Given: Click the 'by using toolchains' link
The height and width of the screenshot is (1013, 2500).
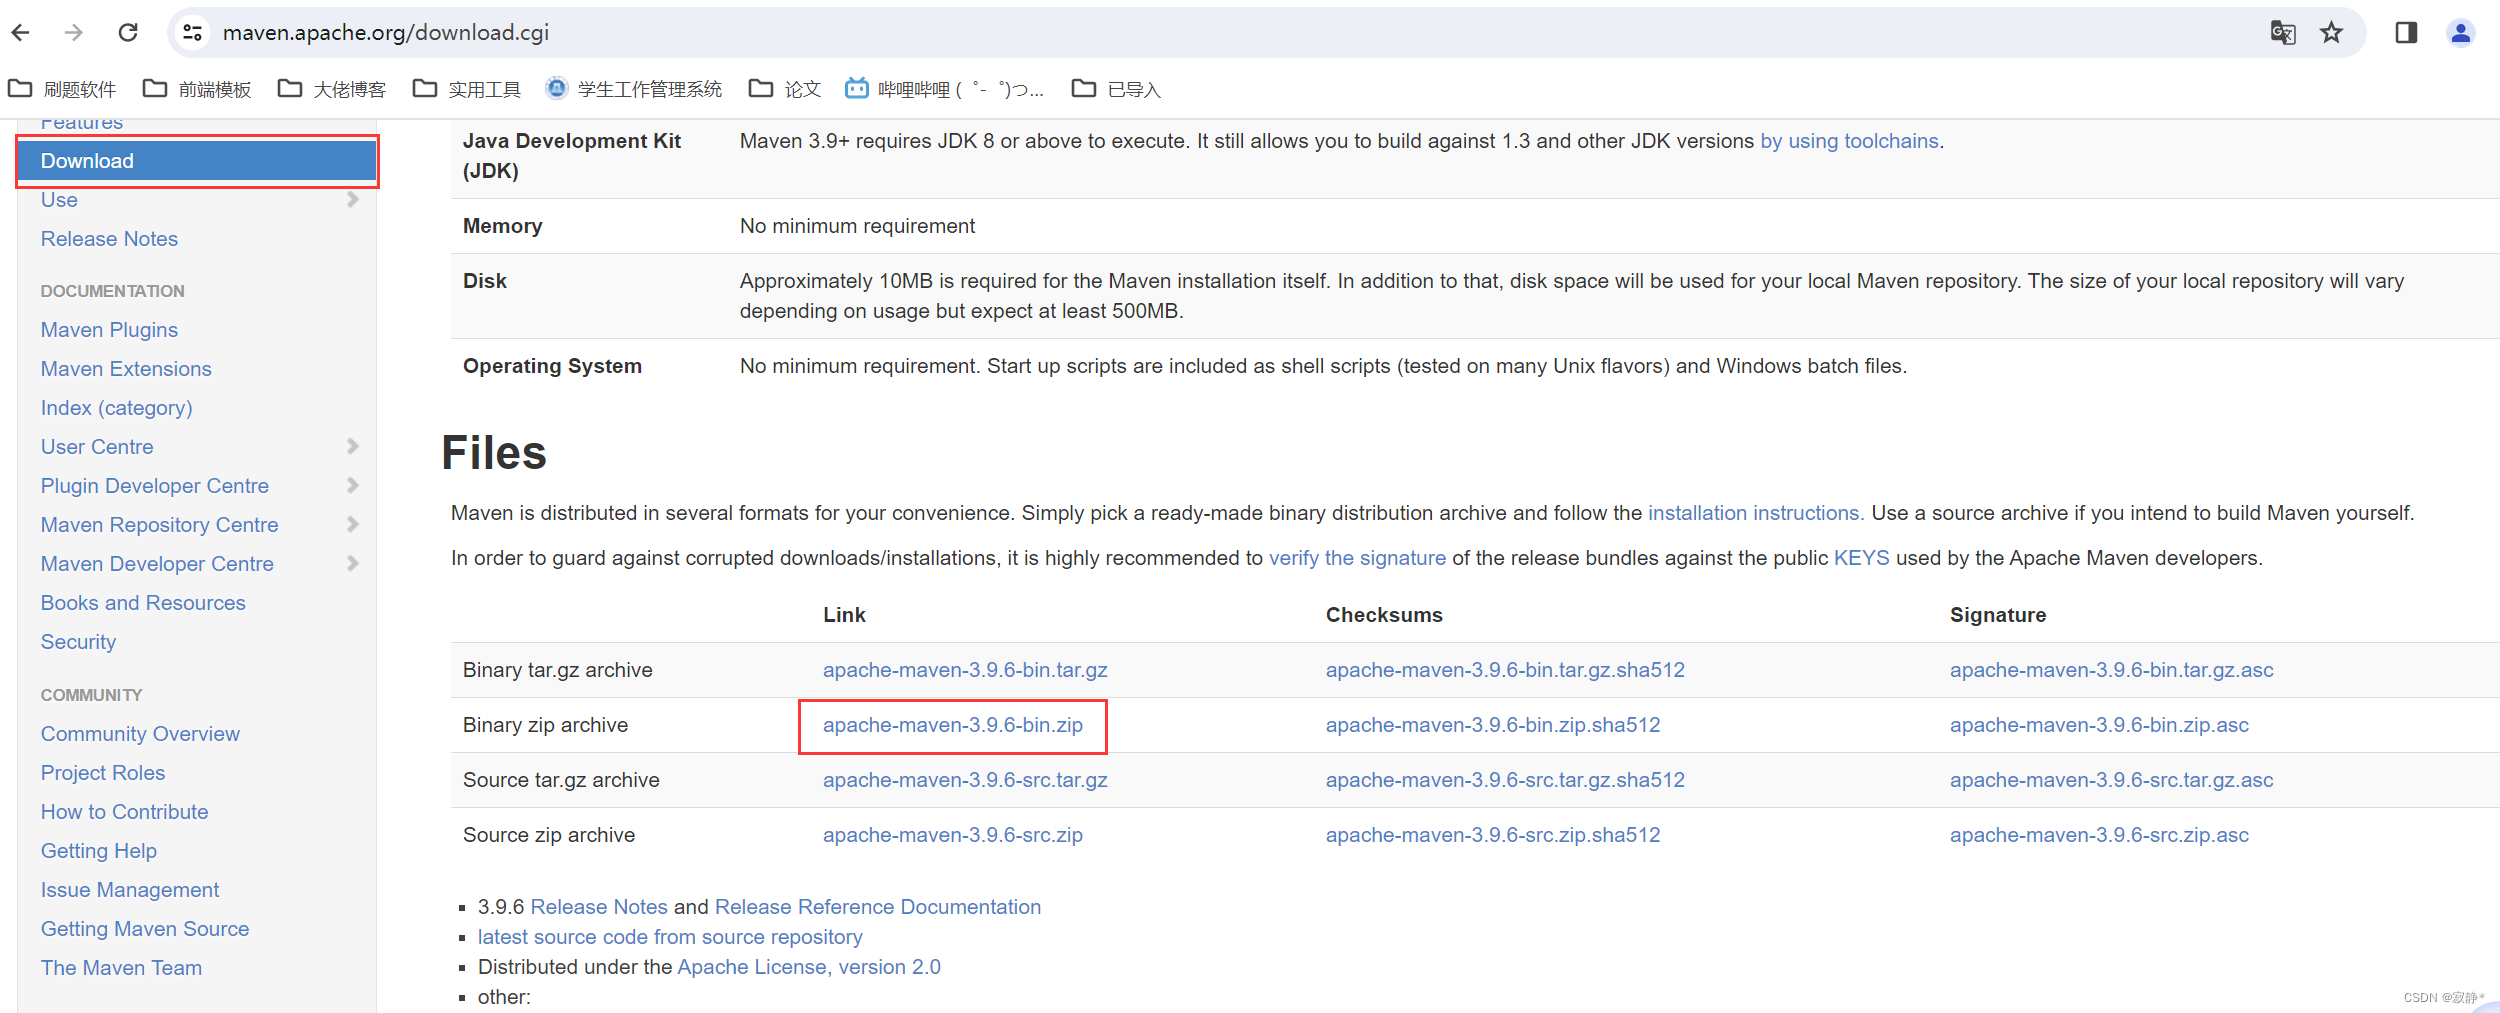Looking at the screenshot, I should 1849,141.
